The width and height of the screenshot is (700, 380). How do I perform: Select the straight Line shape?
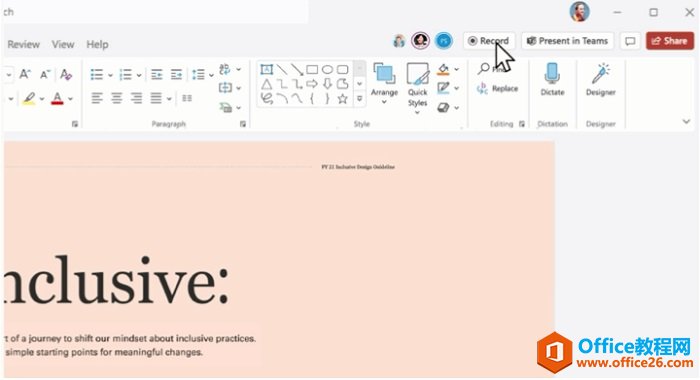click(x=282, y=69)
